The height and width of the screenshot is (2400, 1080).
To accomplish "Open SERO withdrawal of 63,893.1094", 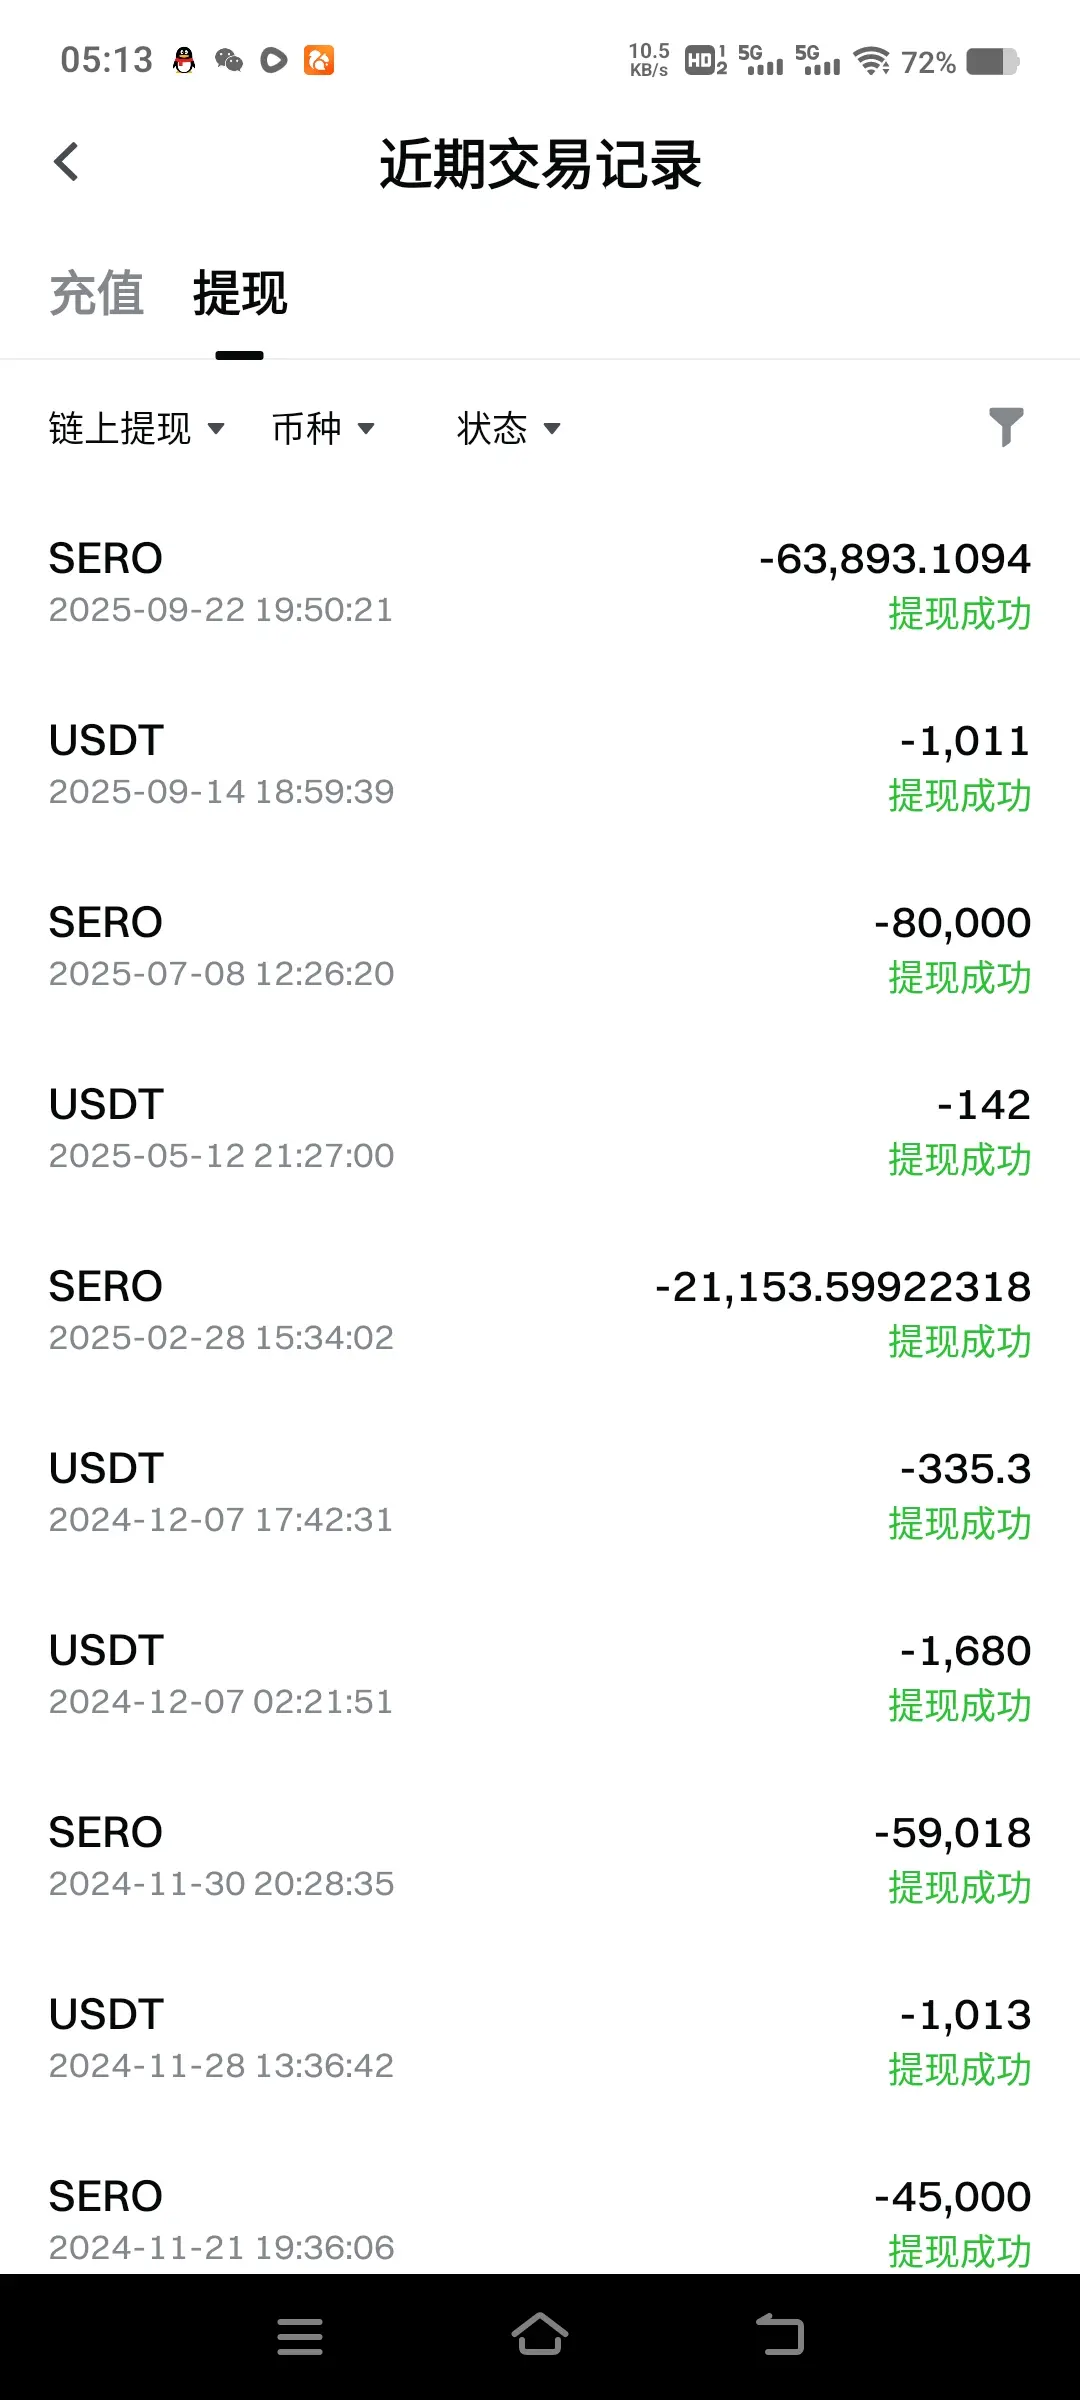I will click(x=540, y=585).
